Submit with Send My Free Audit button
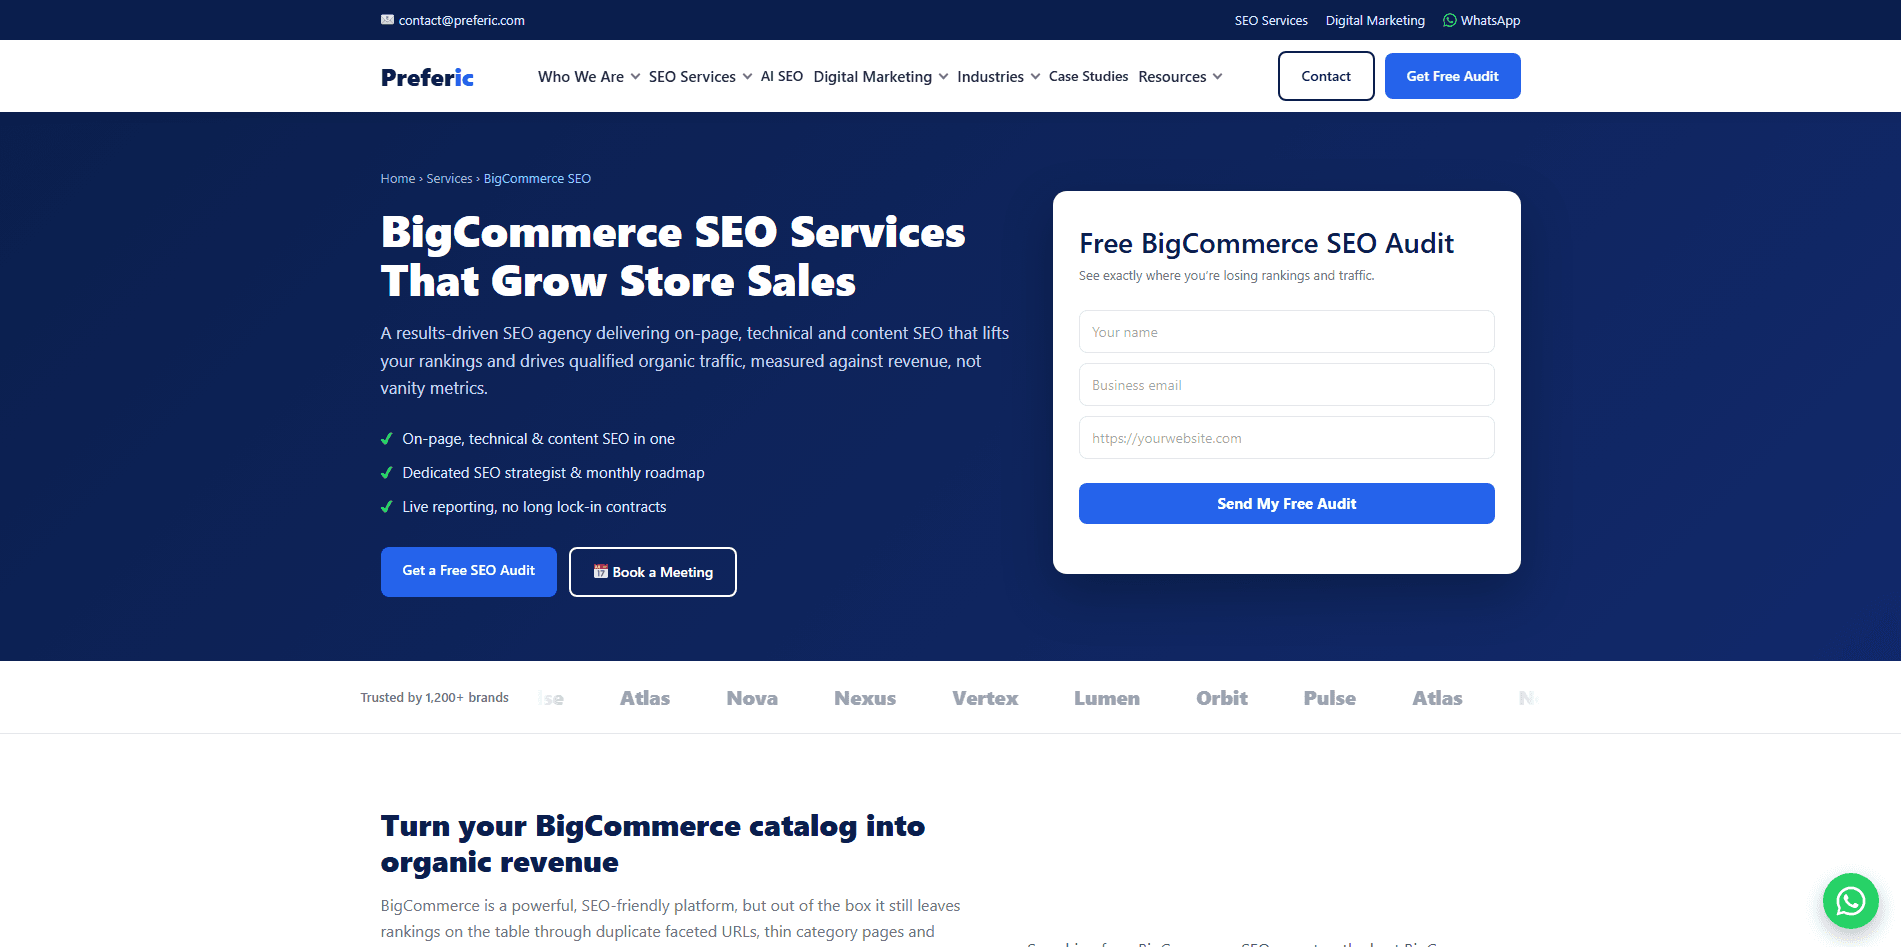Screen dimensions: 1901x947 point(1286,503)
